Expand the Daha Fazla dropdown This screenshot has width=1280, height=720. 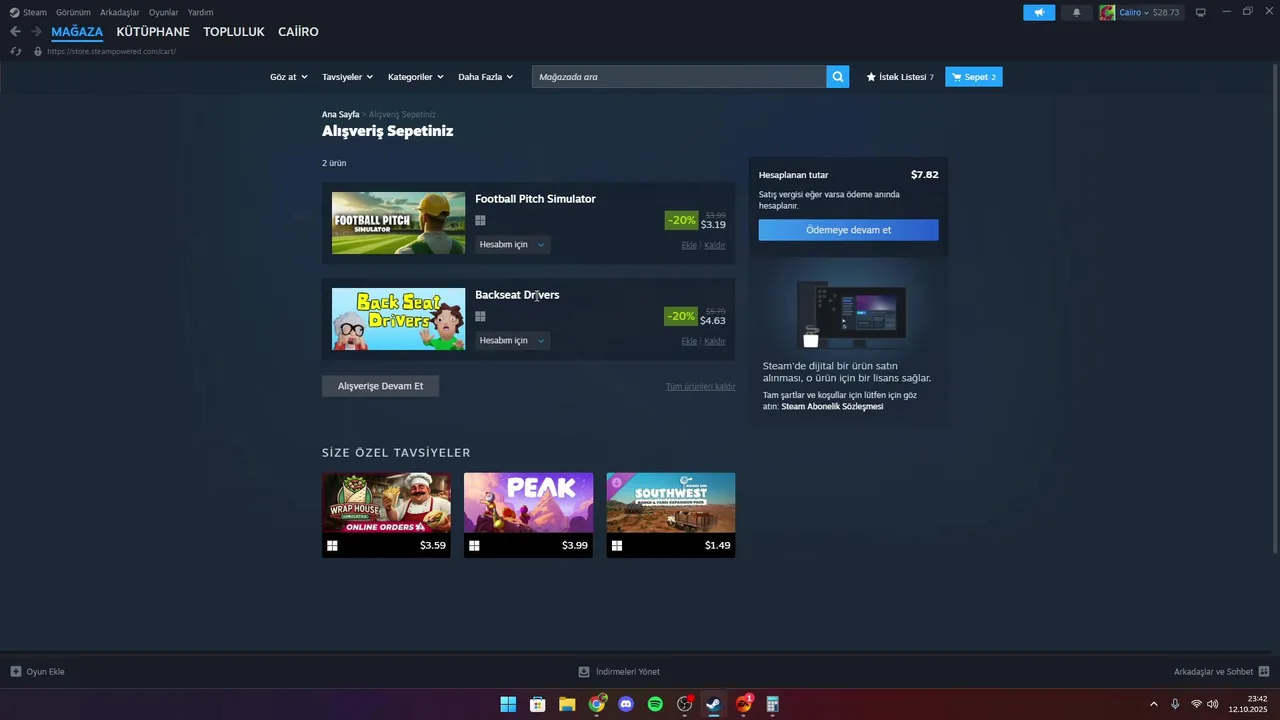(485, 77)
